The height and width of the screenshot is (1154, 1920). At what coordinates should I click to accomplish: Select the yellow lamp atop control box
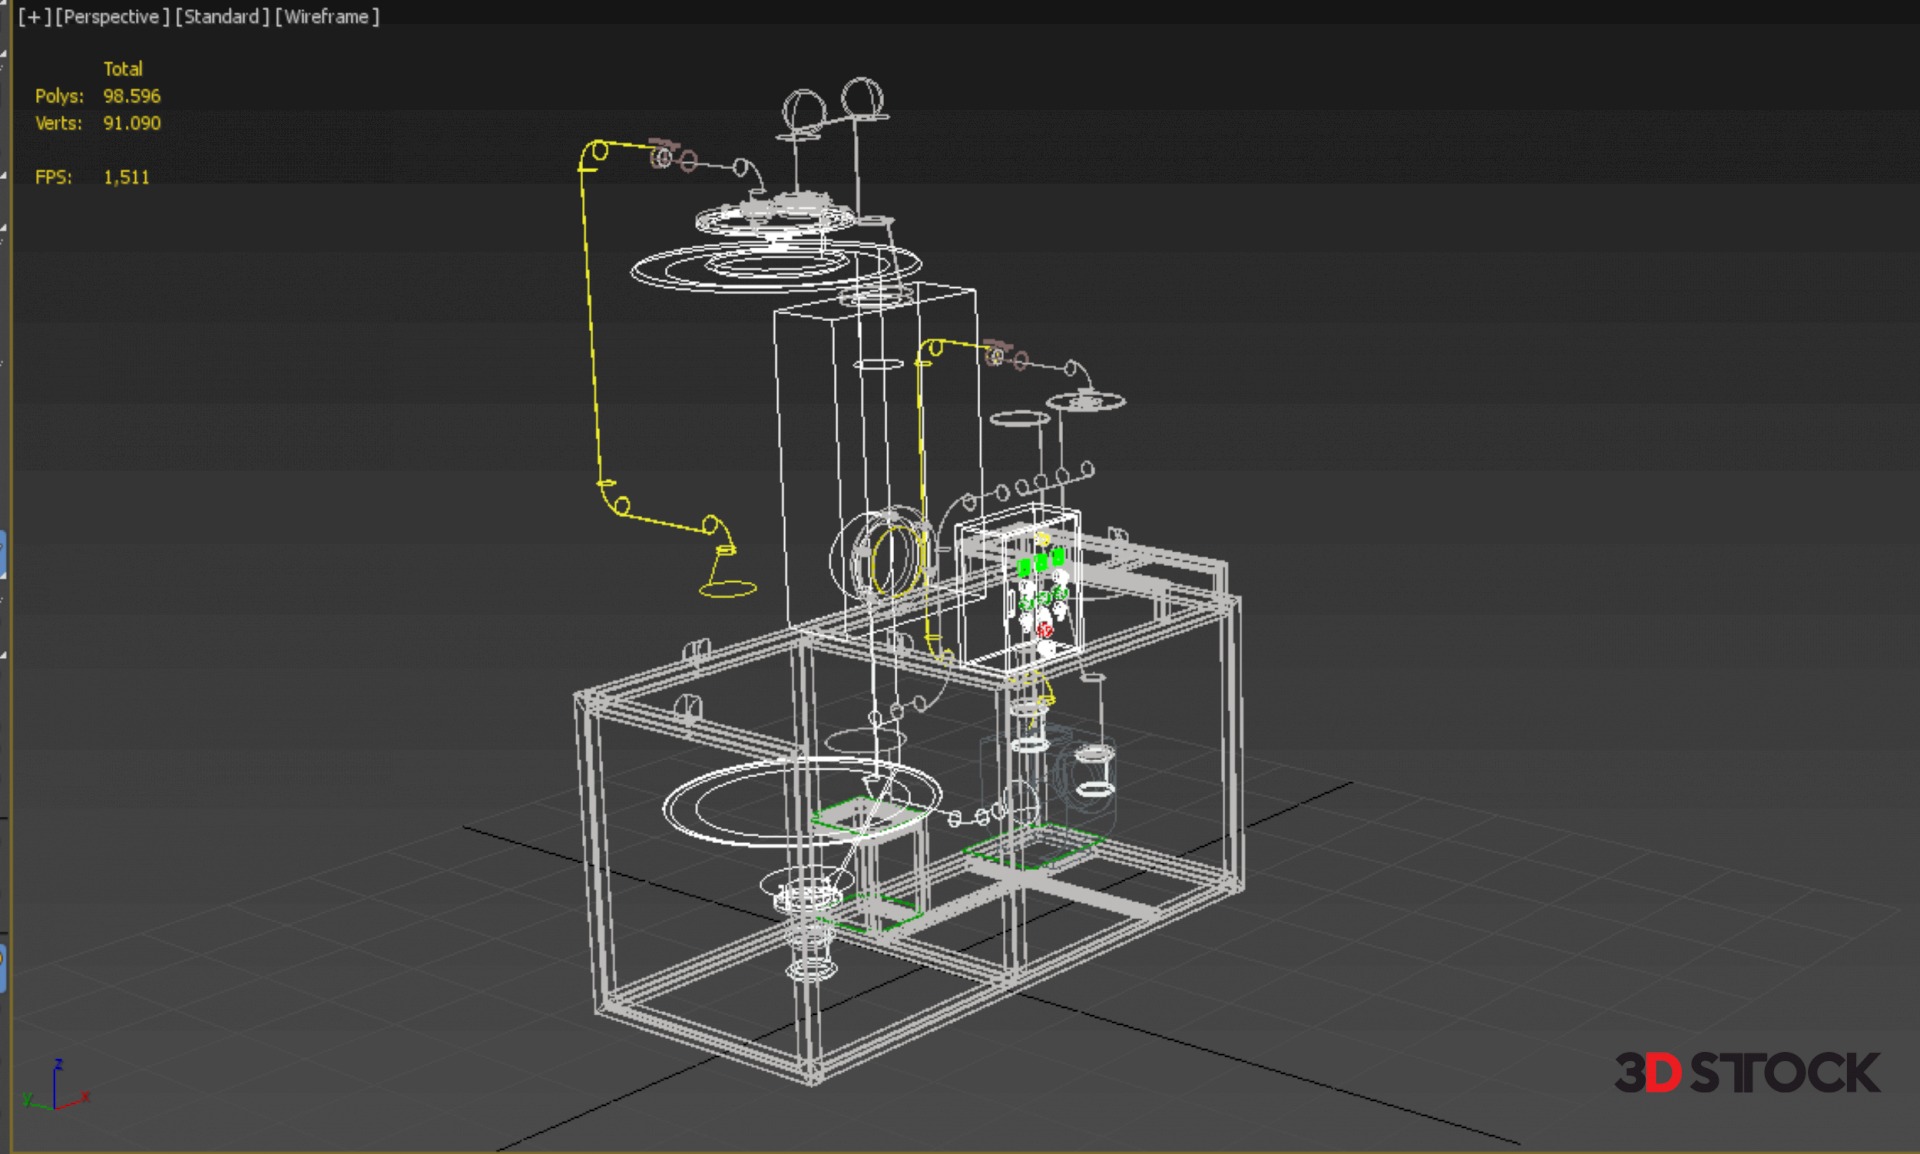[x=1042, y=540]
